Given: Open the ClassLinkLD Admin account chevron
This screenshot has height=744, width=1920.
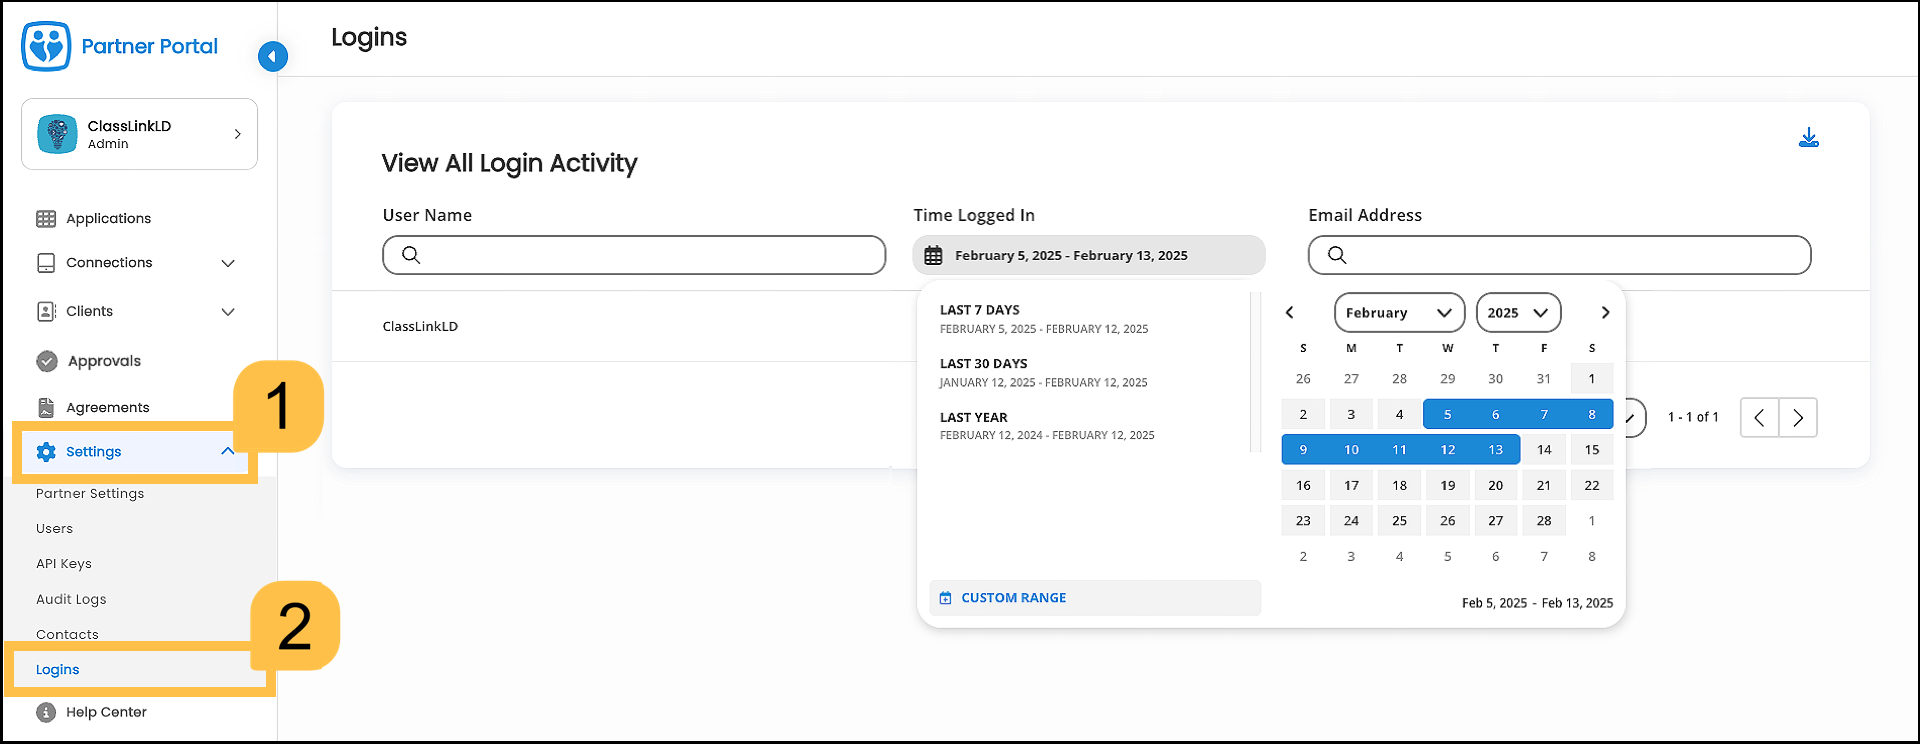Looking at the screenshot, I should (237, 134).
